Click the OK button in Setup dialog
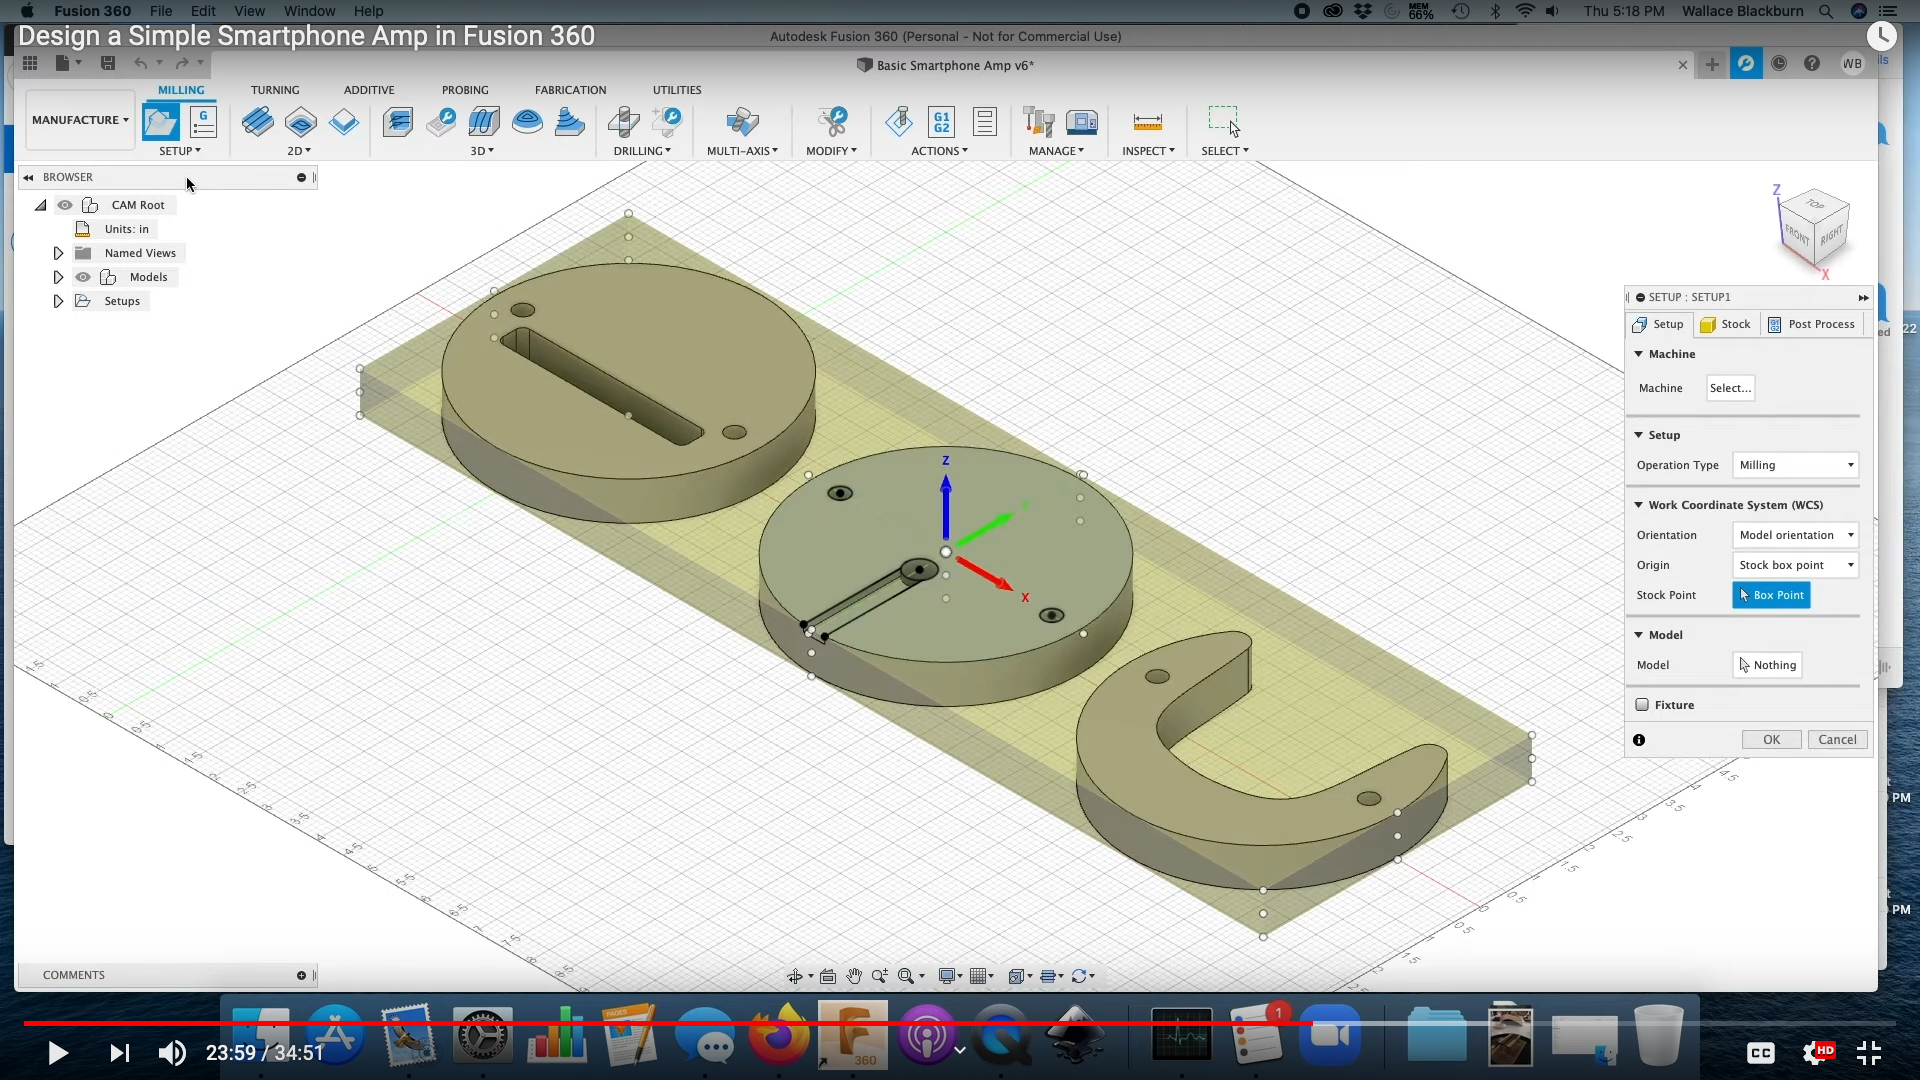 tap(1771, 739)
